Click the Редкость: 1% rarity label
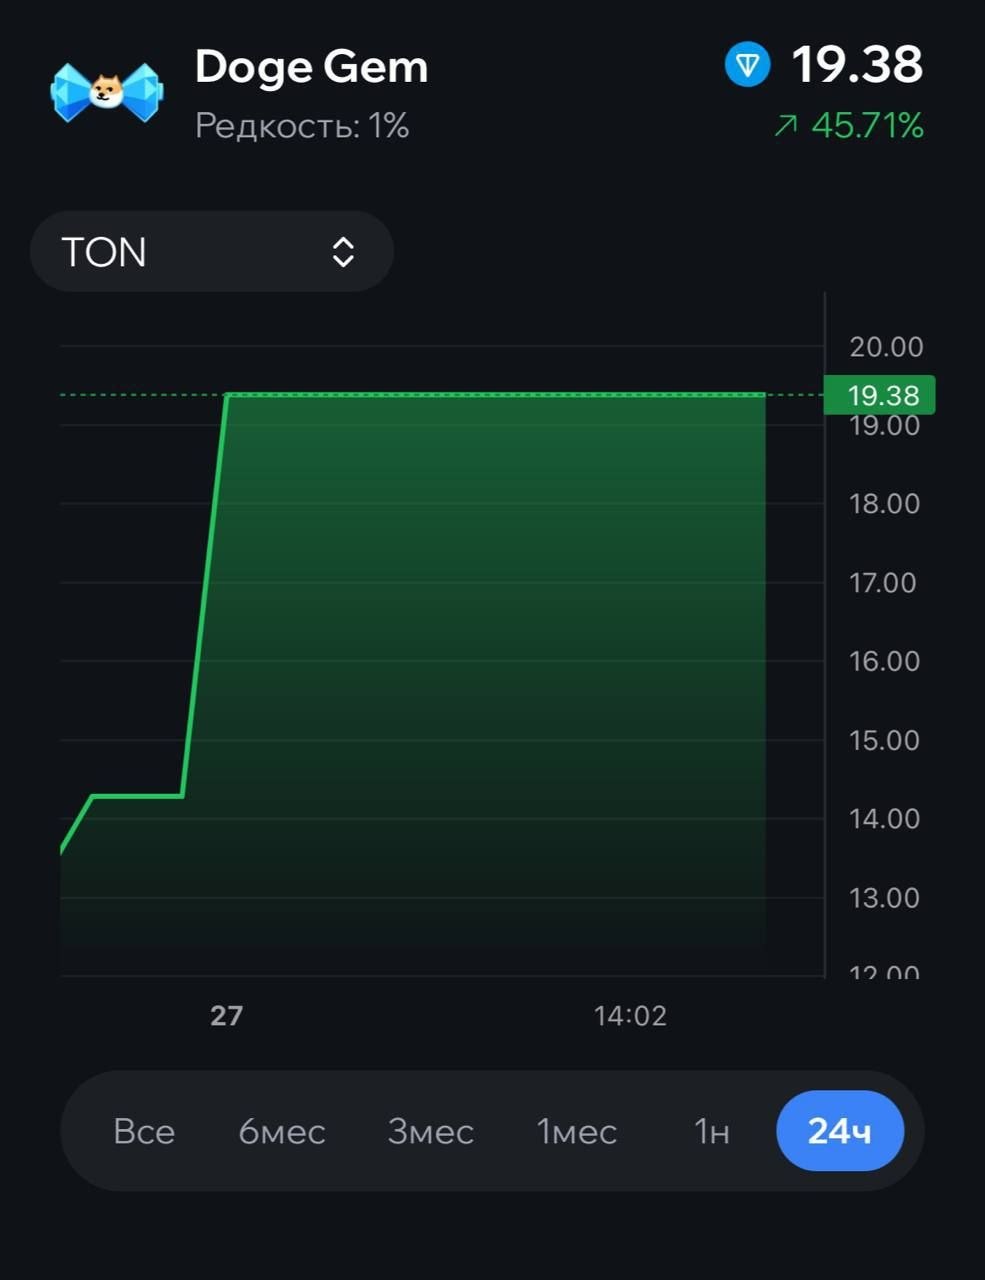Image resolution: width=985 pixels, height=1280 pixels. pyautogui.click(x=302, y=126)
